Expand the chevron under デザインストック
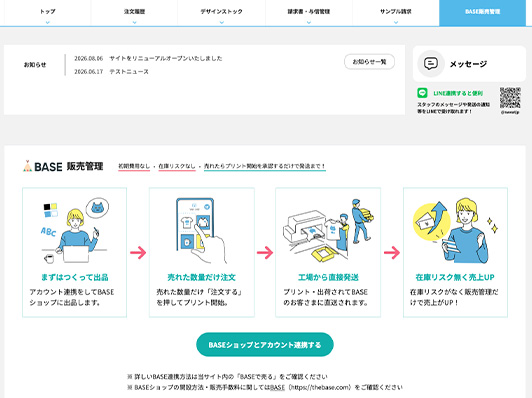 coord(222,22)
